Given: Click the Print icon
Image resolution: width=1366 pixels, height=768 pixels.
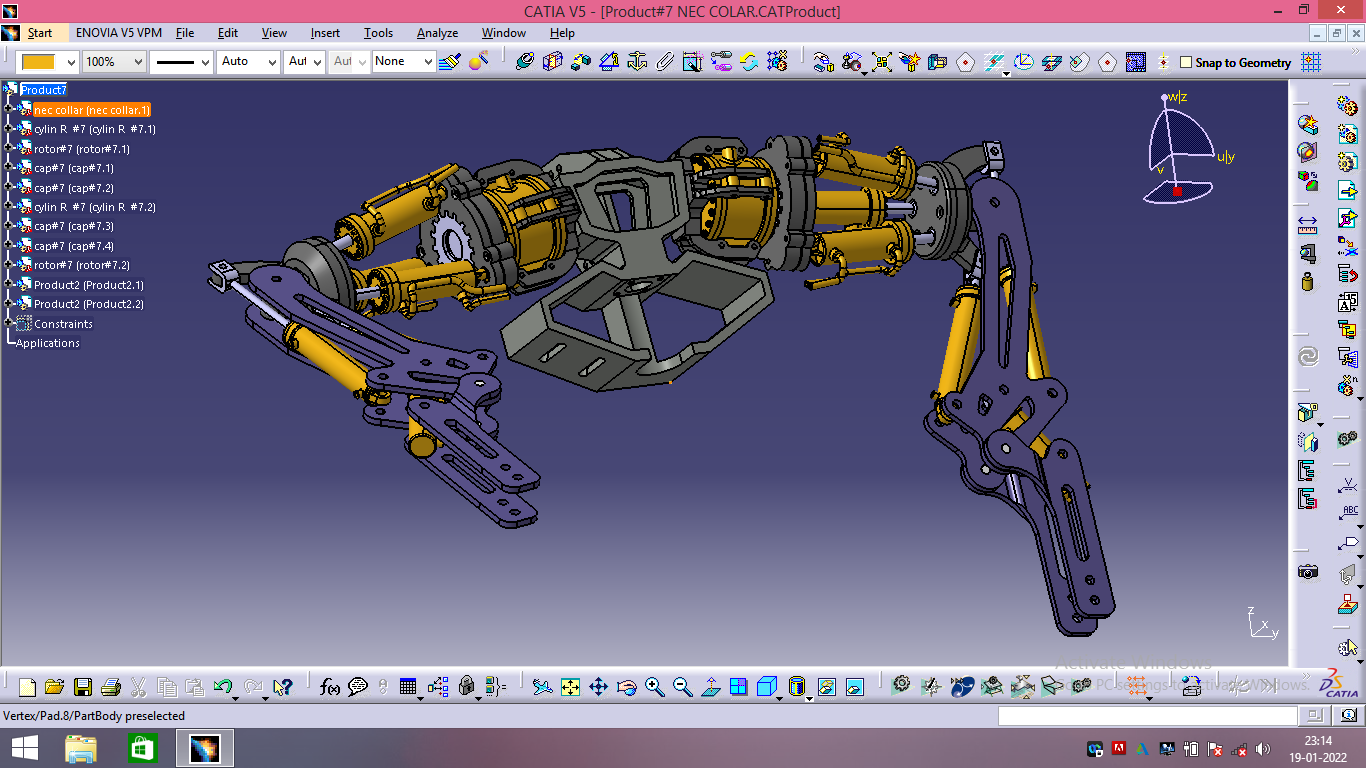Looking at the screenshot, I should (x=111, y=687).
